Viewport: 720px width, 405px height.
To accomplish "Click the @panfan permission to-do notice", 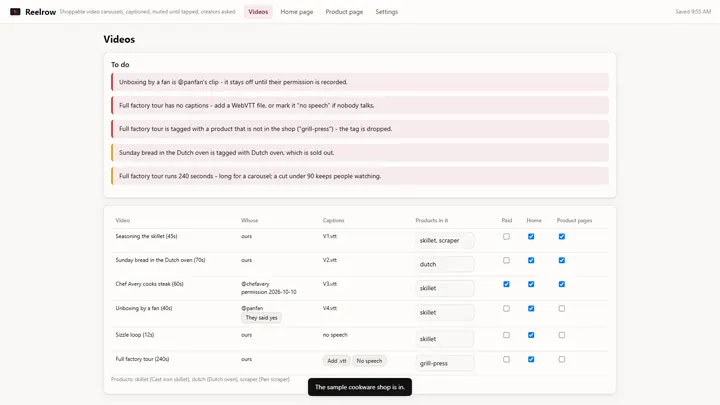I will 360,82.
